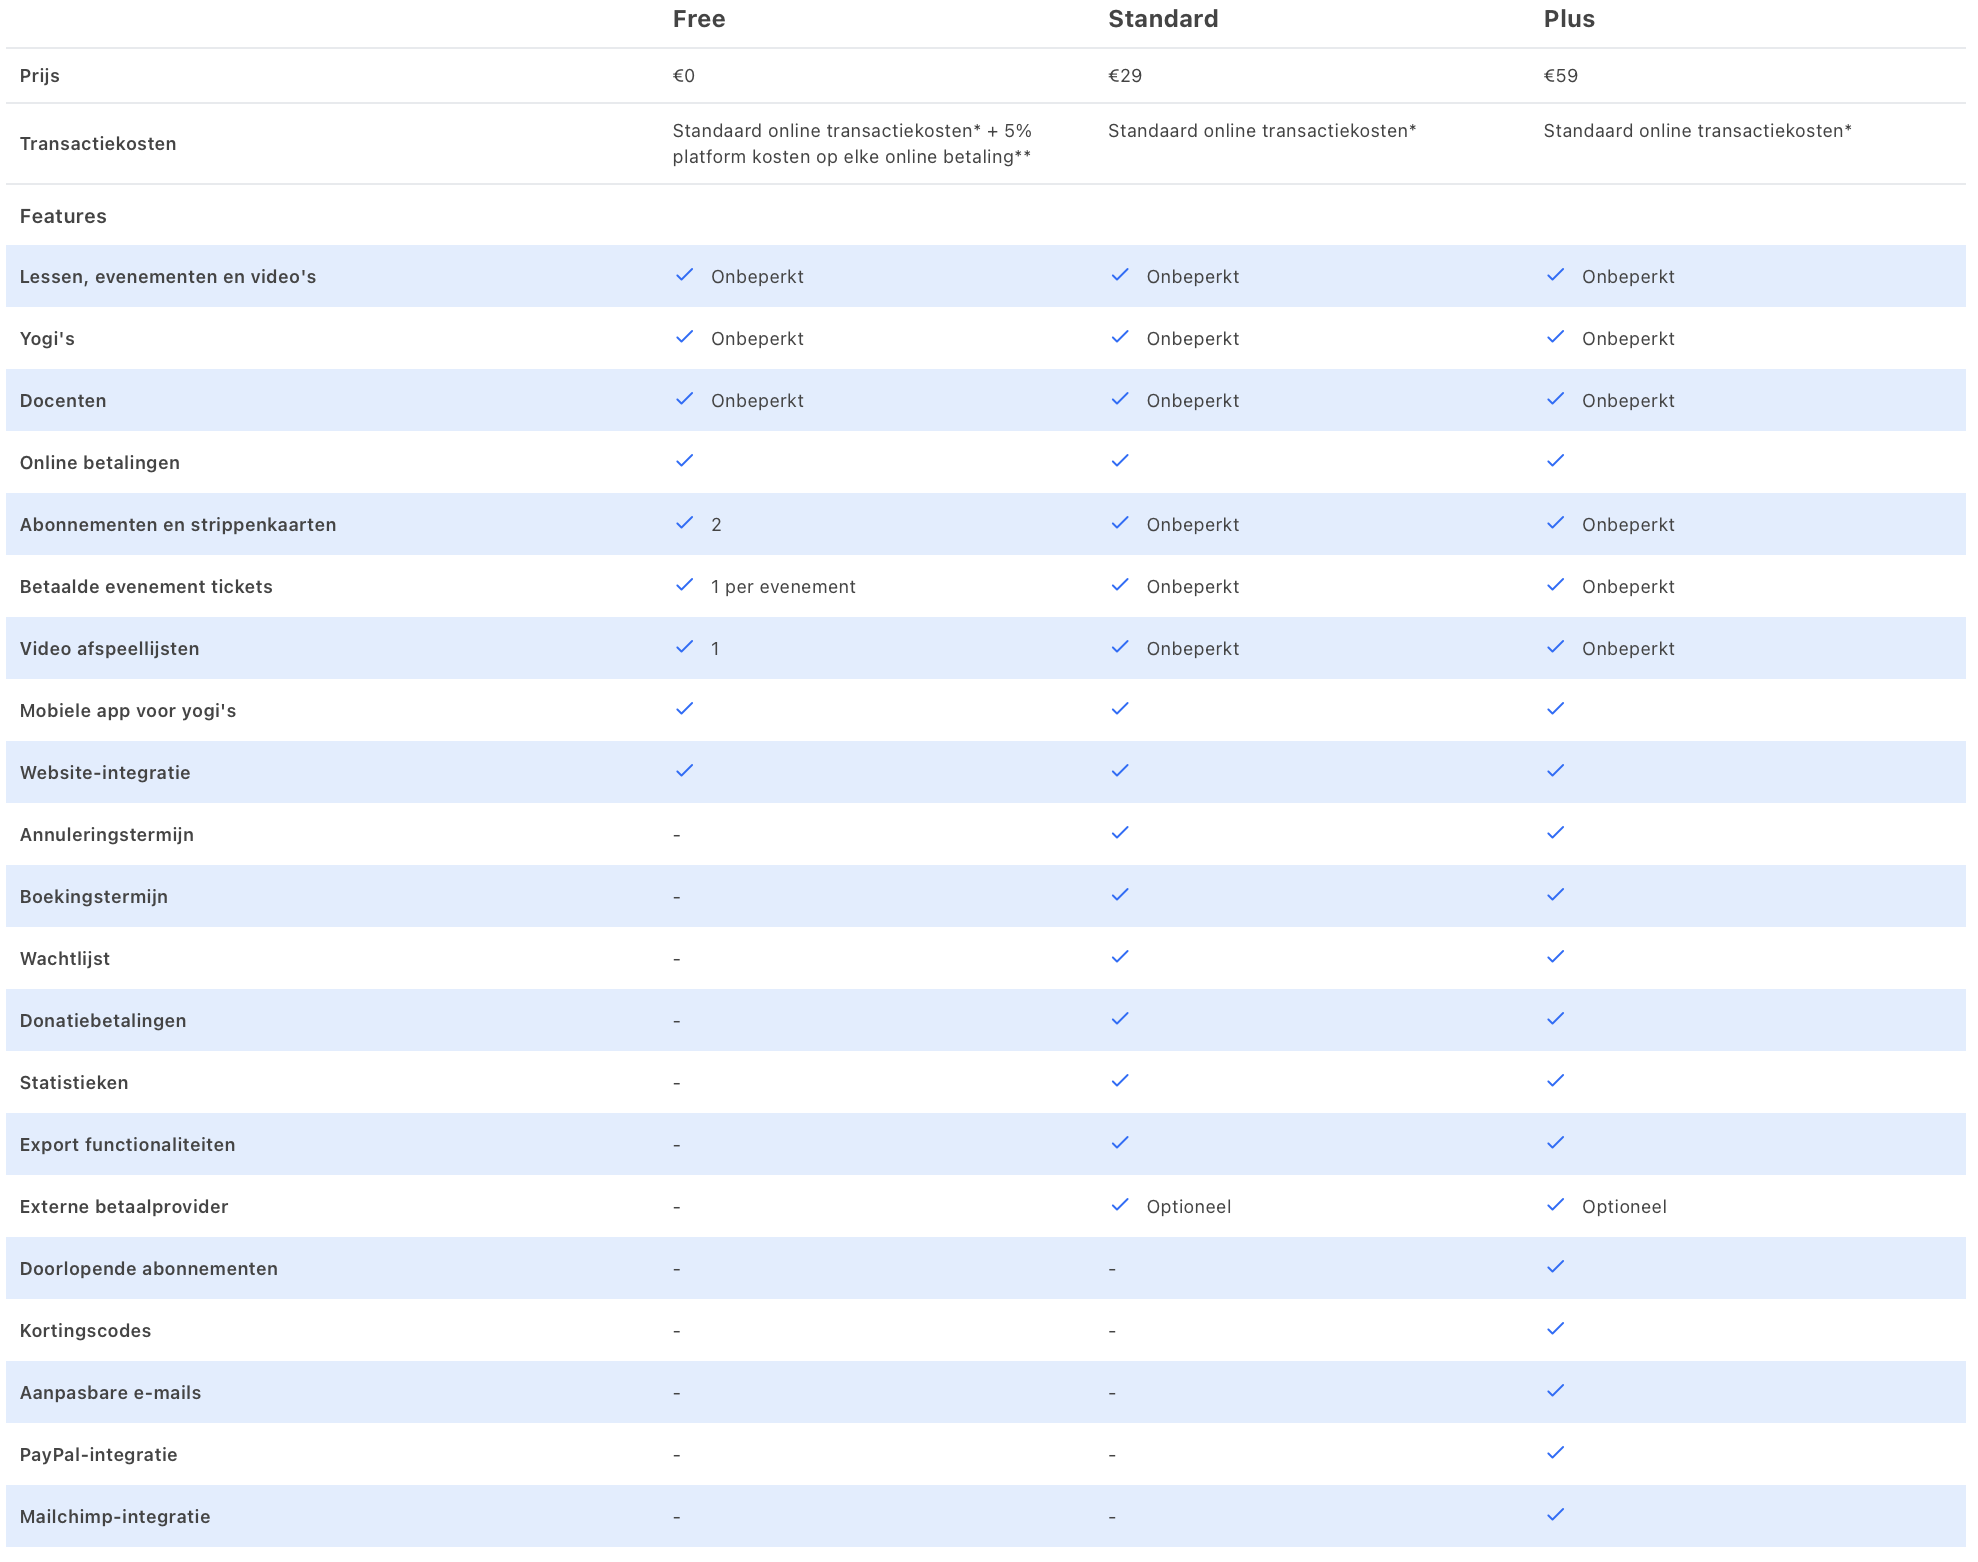Click Plus checkmark for Mailchimp-integratie
This screenshot has height=1562, width=1978.
[1555, 1515]
